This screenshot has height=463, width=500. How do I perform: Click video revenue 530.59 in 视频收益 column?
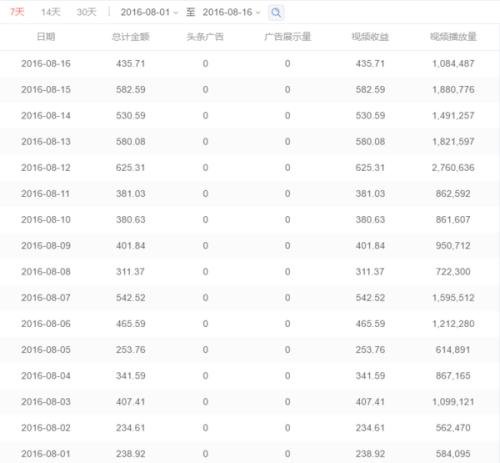pos(370,116)
